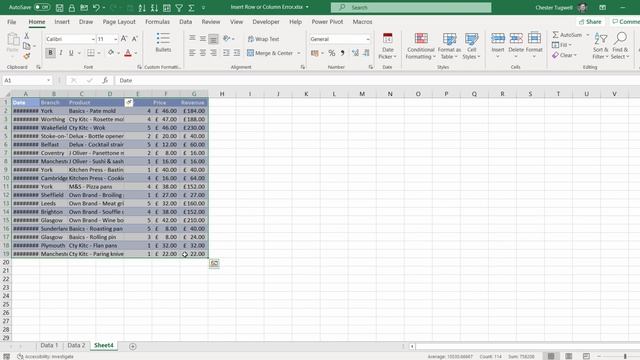Click Decrease Font Size icon

click(x=134, y=39)
